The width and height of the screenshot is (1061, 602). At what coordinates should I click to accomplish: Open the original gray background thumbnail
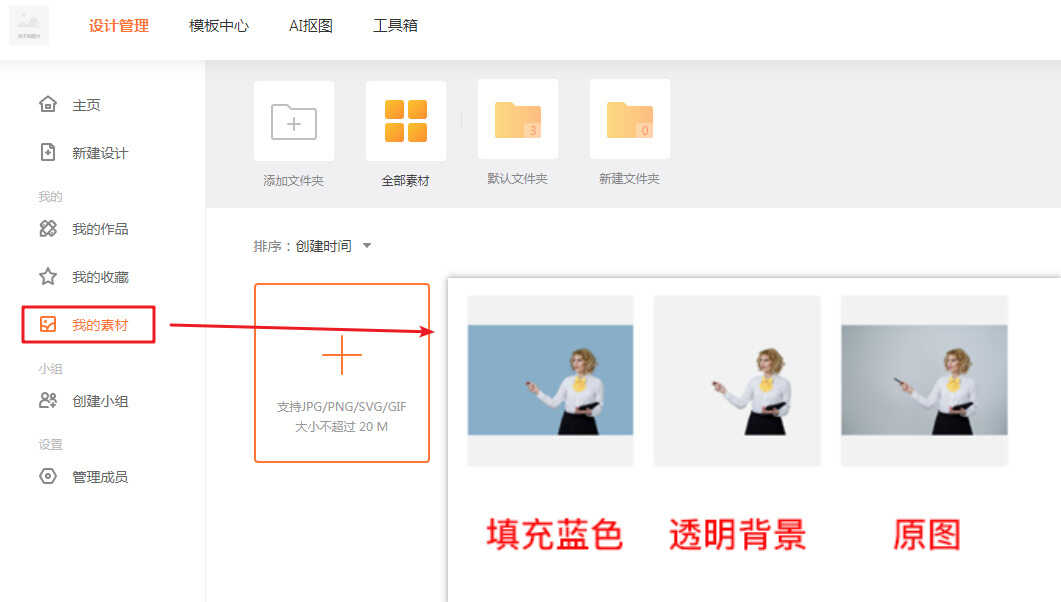coord(924,380)
